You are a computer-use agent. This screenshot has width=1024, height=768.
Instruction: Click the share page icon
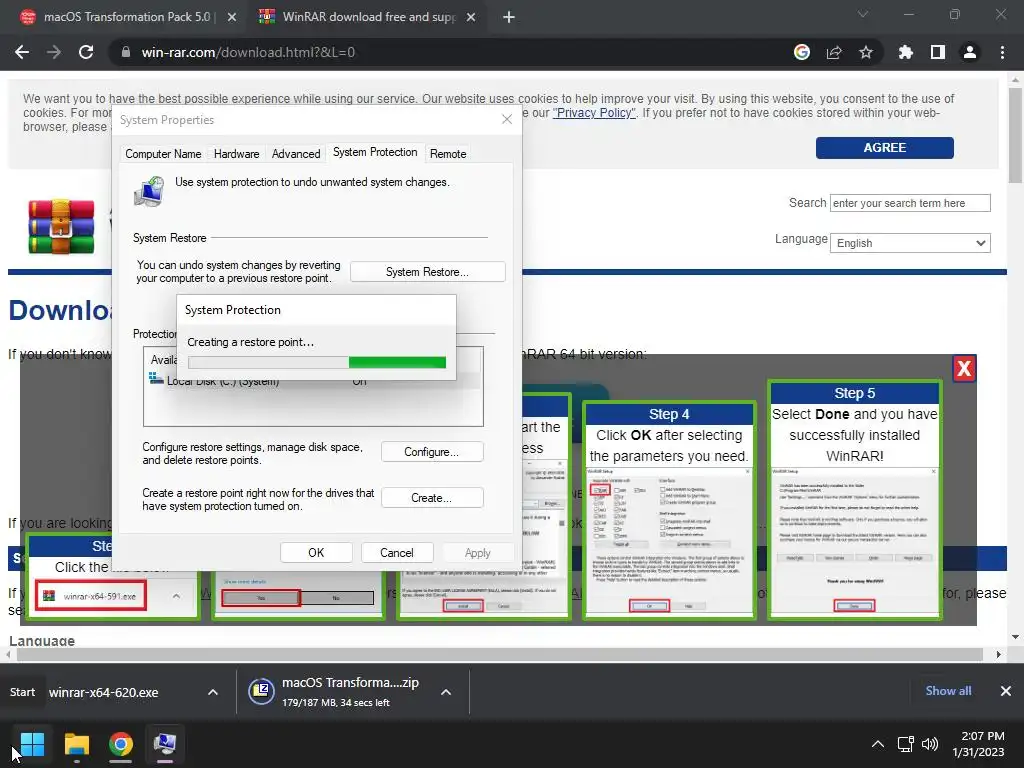tap(834, 52)
